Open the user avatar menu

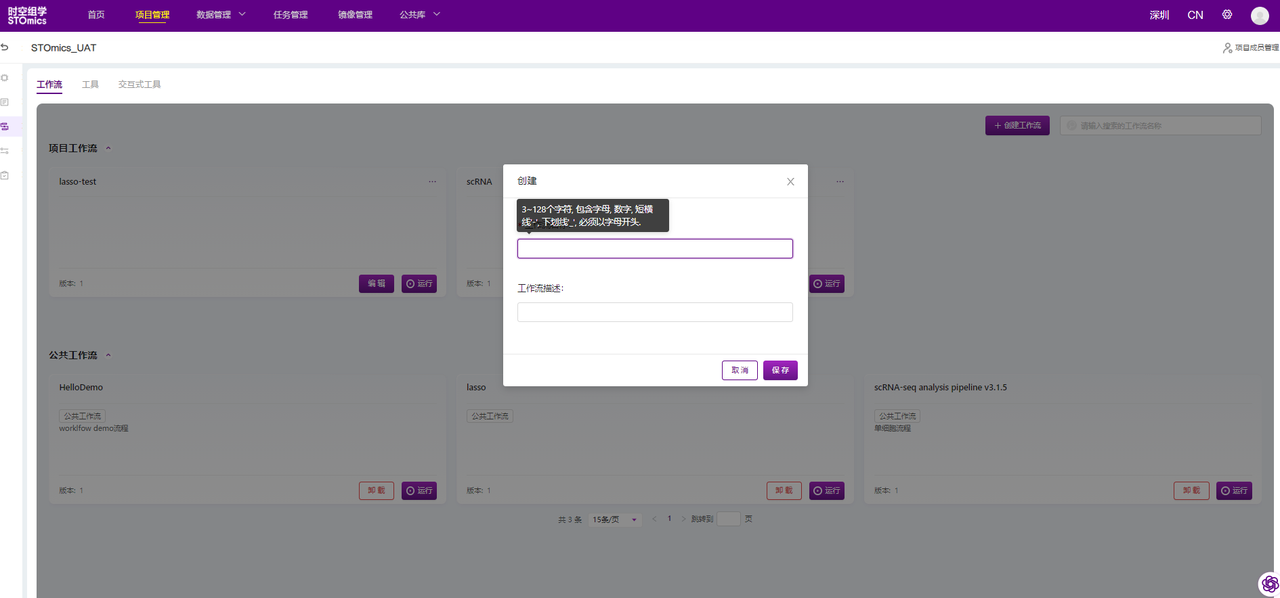click(x=1259, y=15)
